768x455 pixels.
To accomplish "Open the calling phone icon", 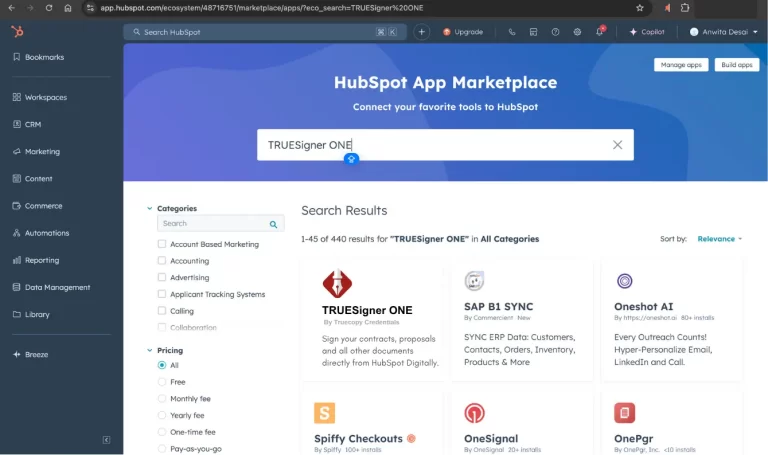I will tap(511, 32).
